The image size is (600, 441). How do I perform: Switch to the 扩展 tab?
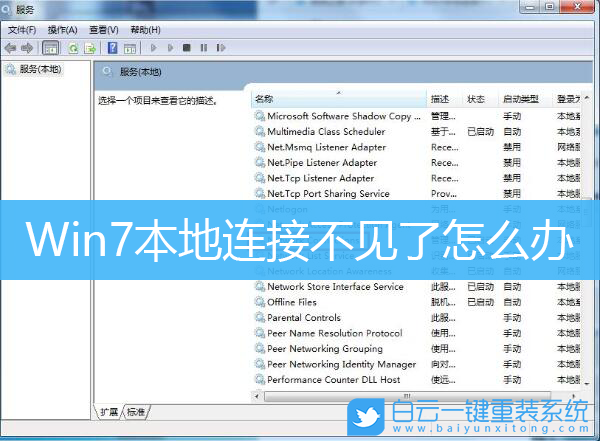pyautogui.click(x=109, y=412)
